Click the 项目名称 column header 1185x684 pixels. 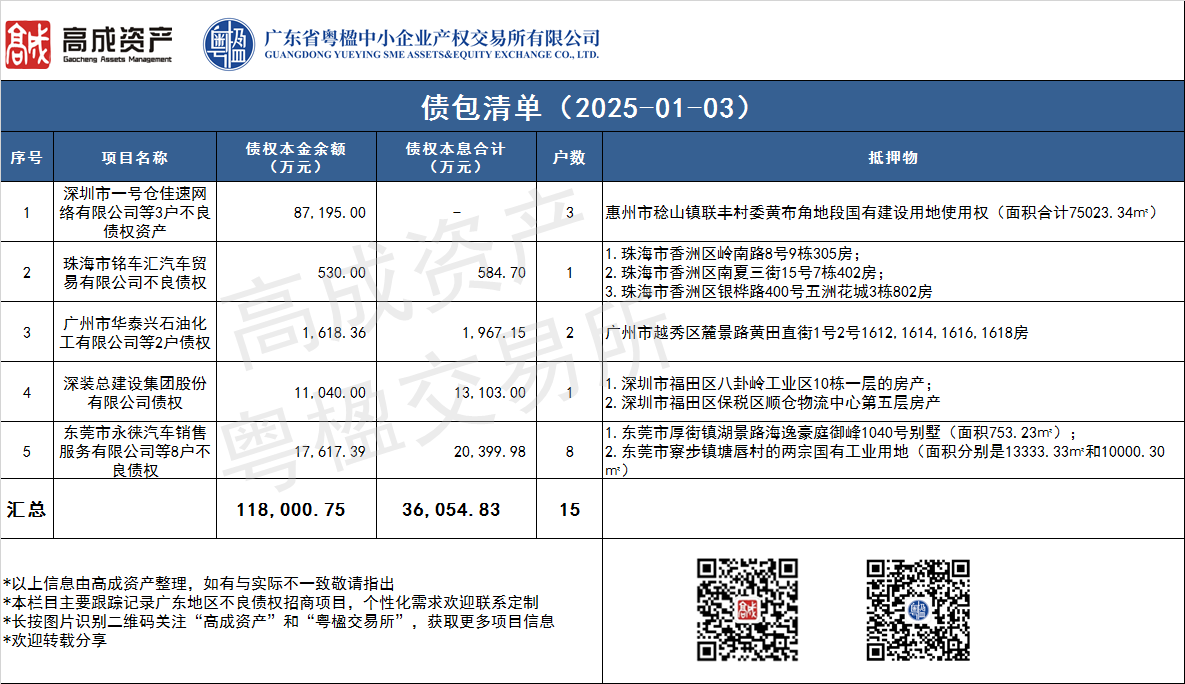tap(135, 157)
